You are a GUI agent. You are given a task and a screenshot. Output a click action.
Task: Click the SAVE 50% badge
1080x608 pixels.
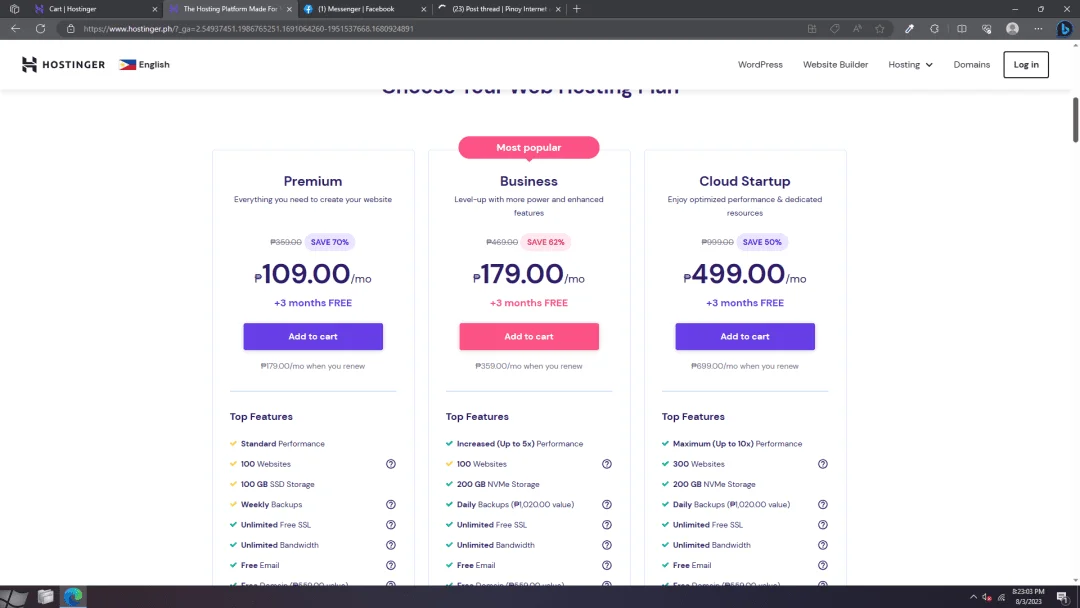pos(762,242)
